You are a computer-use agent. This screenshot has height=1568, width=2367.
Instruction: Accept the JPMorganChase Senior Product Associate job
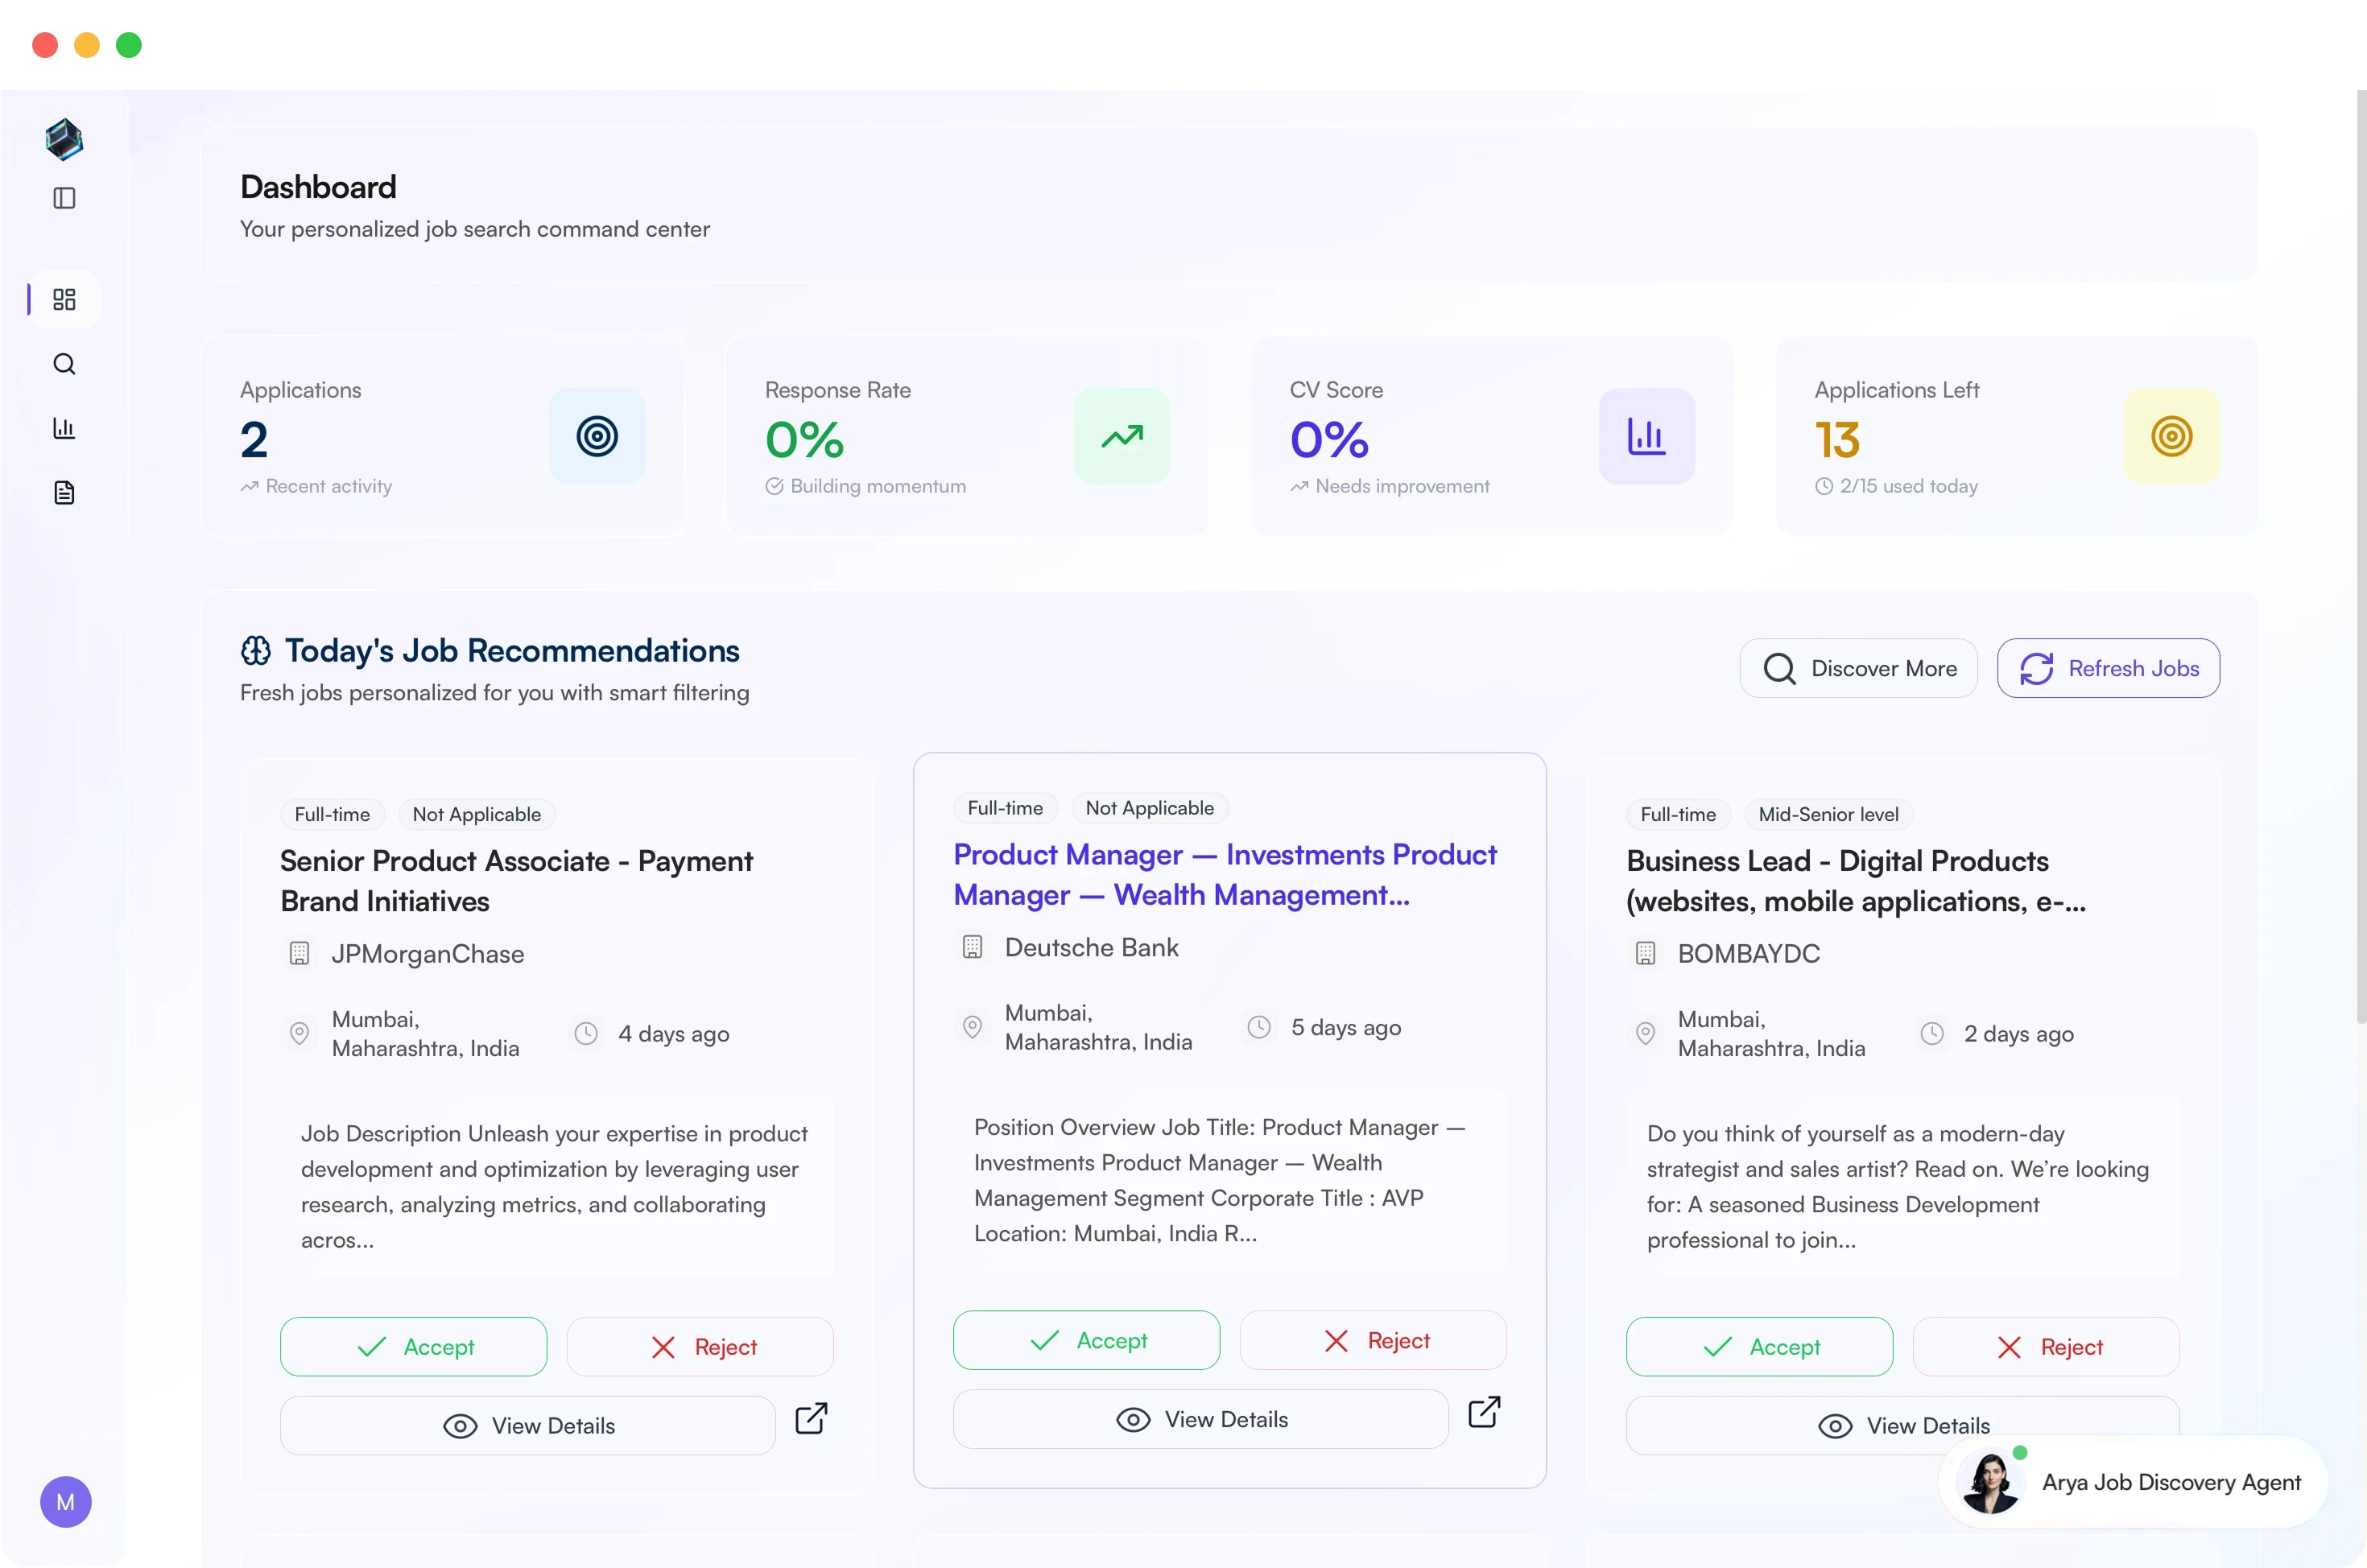[x=414, y=1347]
